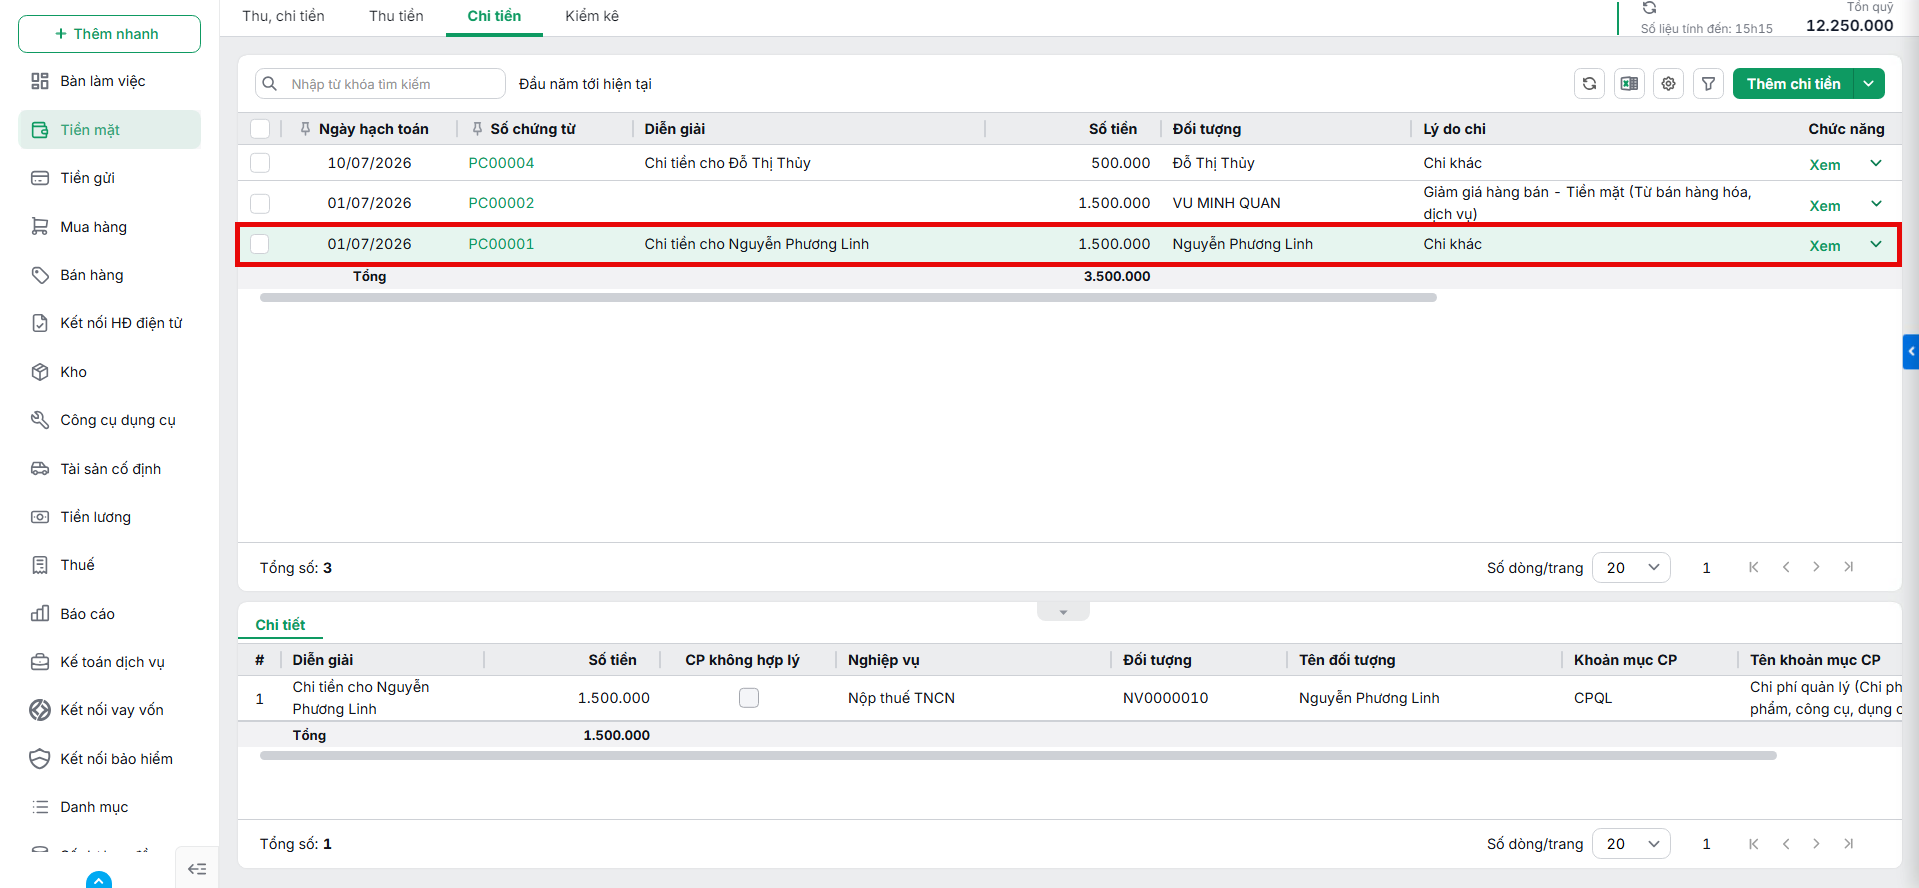1919x888 pixels.
Task: Open the Danh mục list icon
Action: [40, 807]
